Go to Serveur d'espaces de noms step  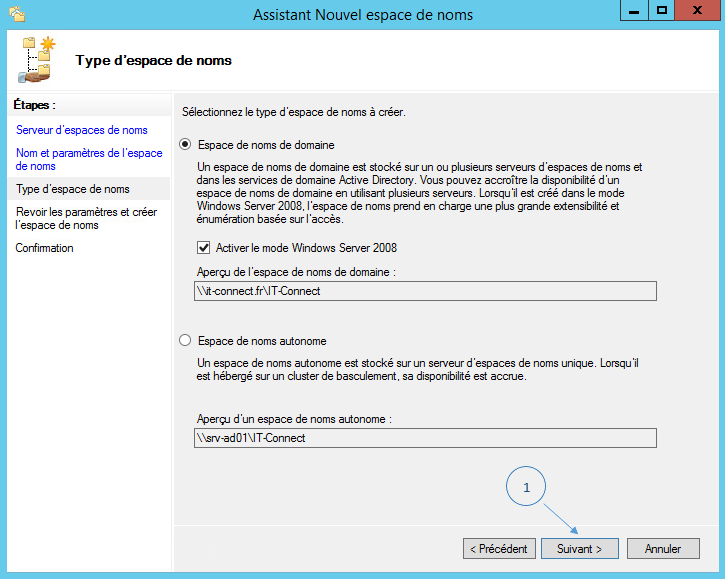pos(82,130)
